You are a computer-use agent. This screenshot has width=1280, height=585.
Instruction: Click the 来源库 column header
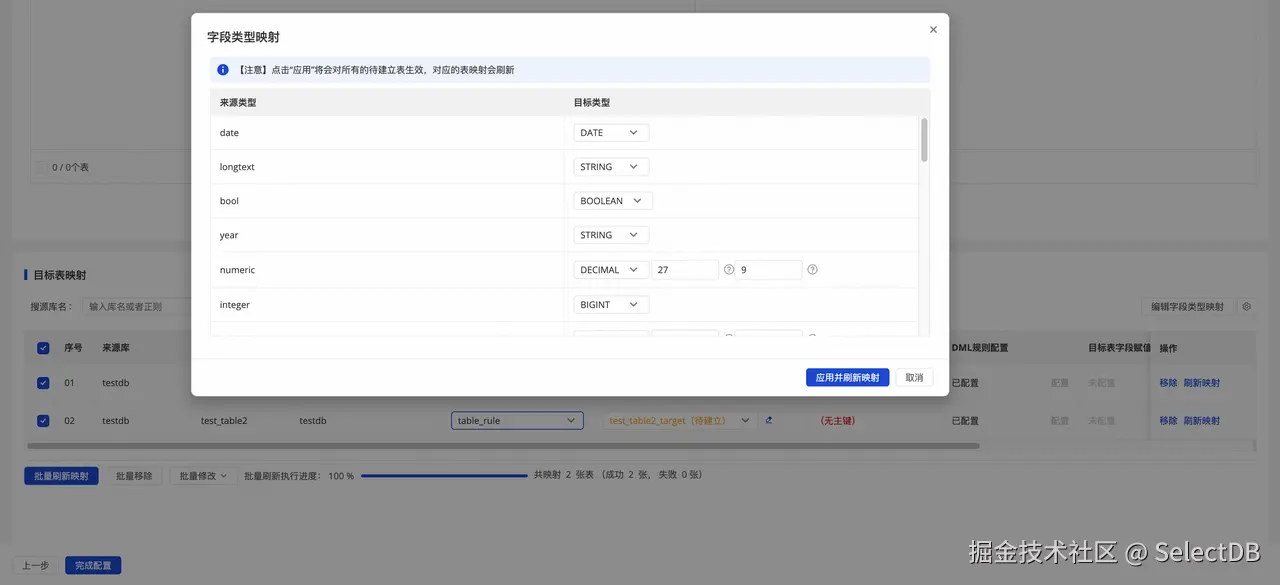(x=116, y=348)
